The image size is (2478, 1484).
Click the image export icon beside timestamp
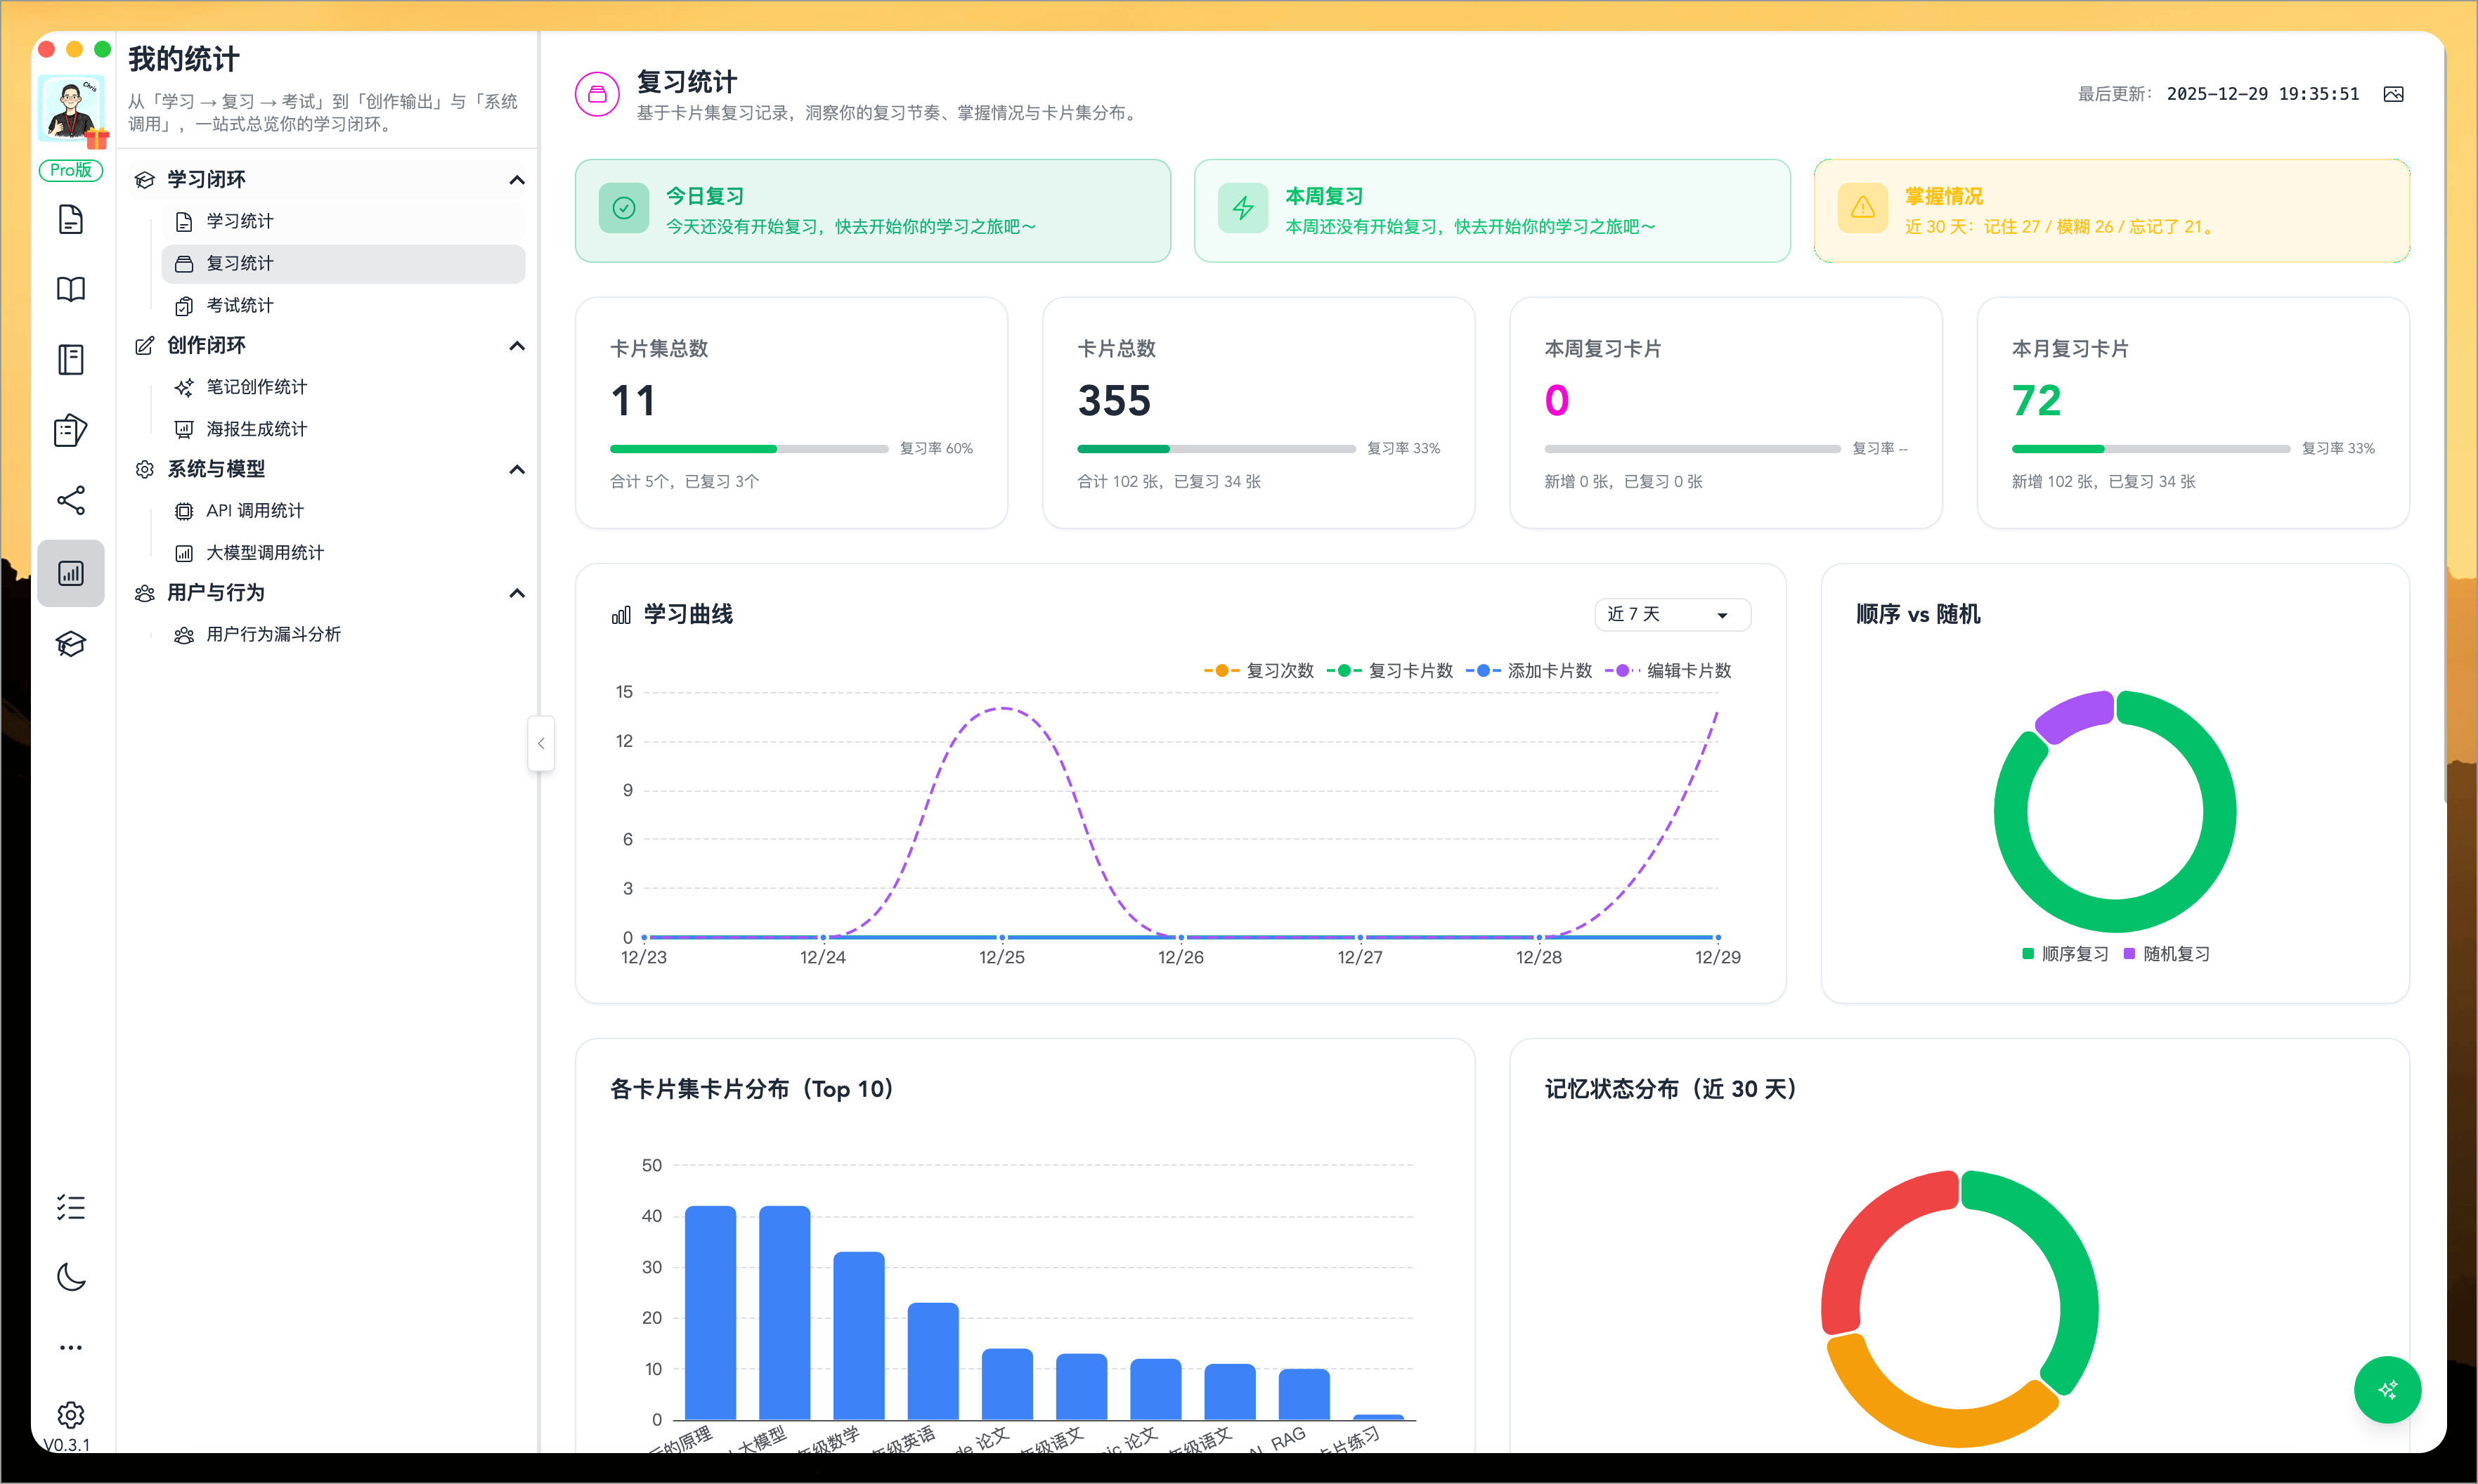click(2393, 94)
